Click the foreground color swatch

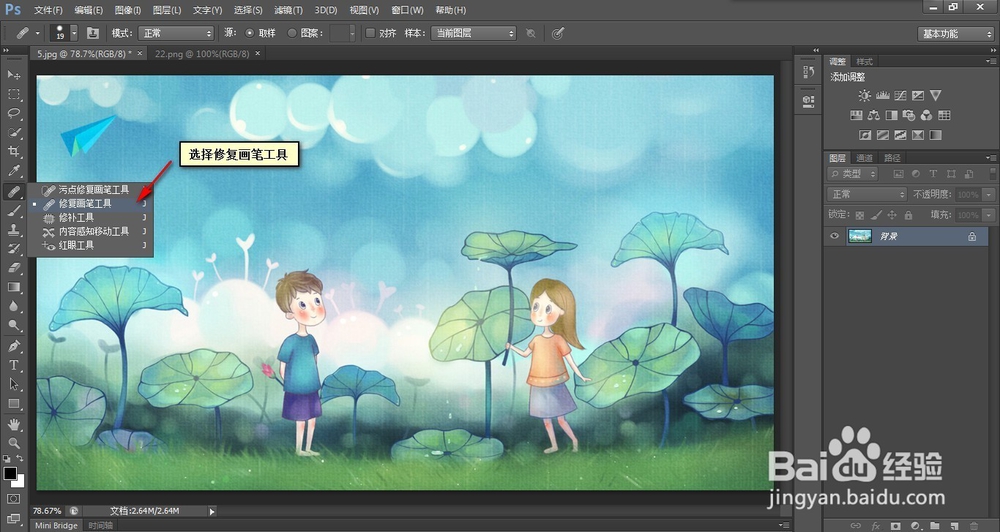(10, 473)
